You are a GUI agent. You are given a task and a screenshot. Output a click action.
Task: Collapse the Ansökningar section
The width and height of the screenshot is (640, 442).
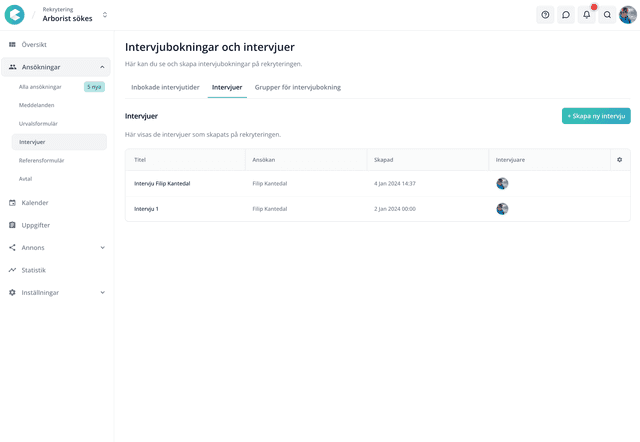pyautogui.click(x=102, y=67)
